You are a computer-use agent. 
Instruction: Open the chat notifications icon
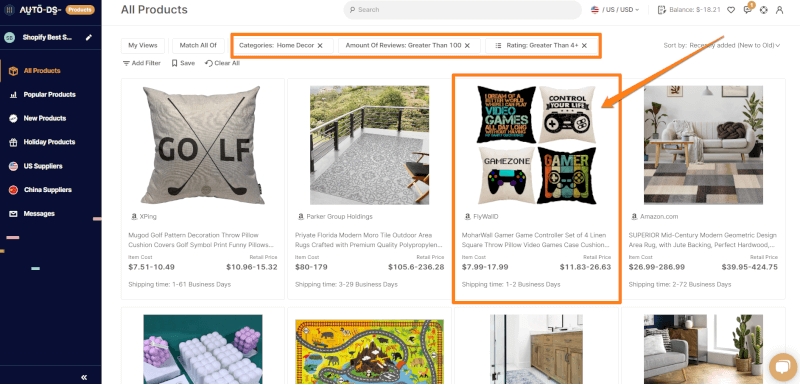click(747, 10)
